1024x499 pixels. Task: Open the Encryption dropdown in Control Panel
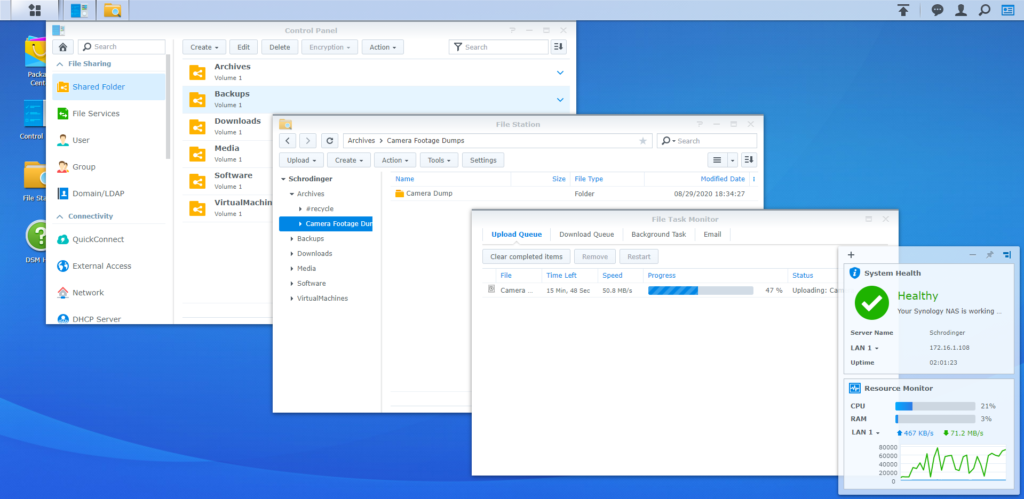click(x=330, y=47)
